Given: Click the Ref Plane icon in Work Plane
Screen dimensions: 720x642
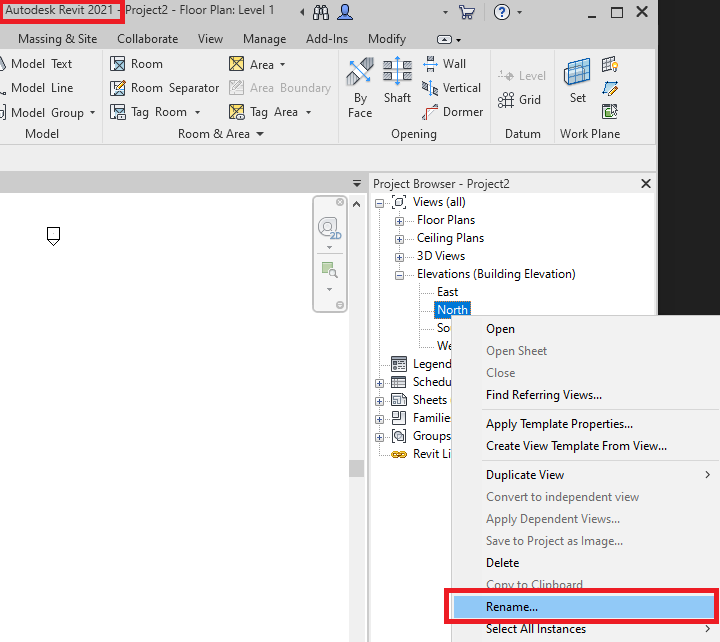Looking at the screenshot, I should coord(610,88).
